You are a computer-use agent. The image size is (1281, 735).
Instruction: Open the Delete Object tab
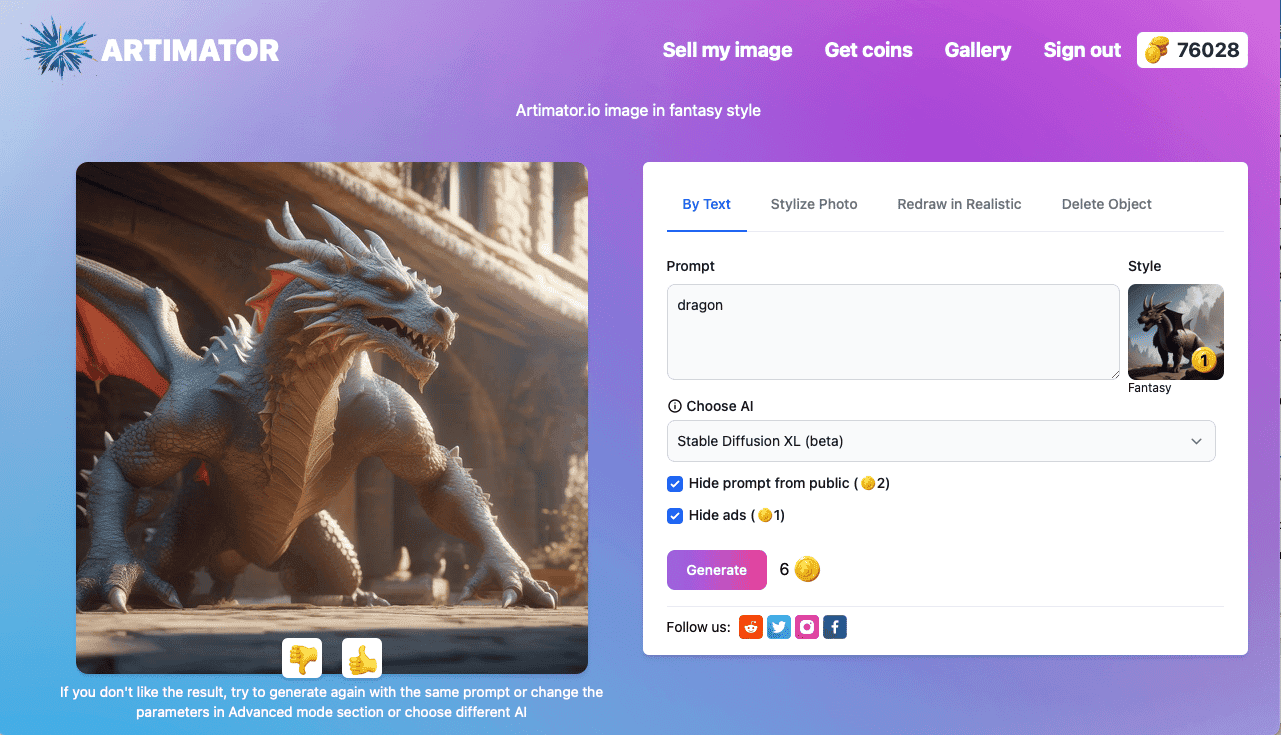[1106, 204]
